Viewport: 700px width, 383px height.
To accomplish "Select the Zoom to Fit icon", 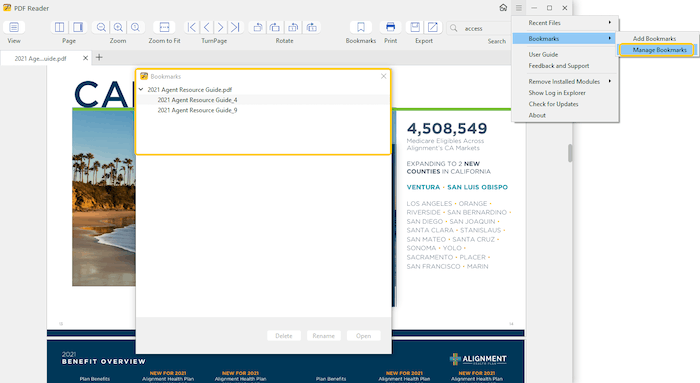I will (164, 27).
